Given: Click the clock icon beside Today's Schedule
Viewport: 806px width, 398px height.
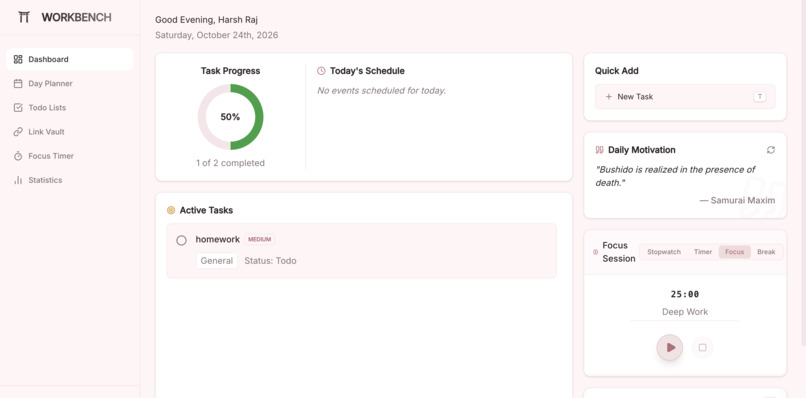Looking at the screenshot, I should pyautogui.click(x=321, y=71).
